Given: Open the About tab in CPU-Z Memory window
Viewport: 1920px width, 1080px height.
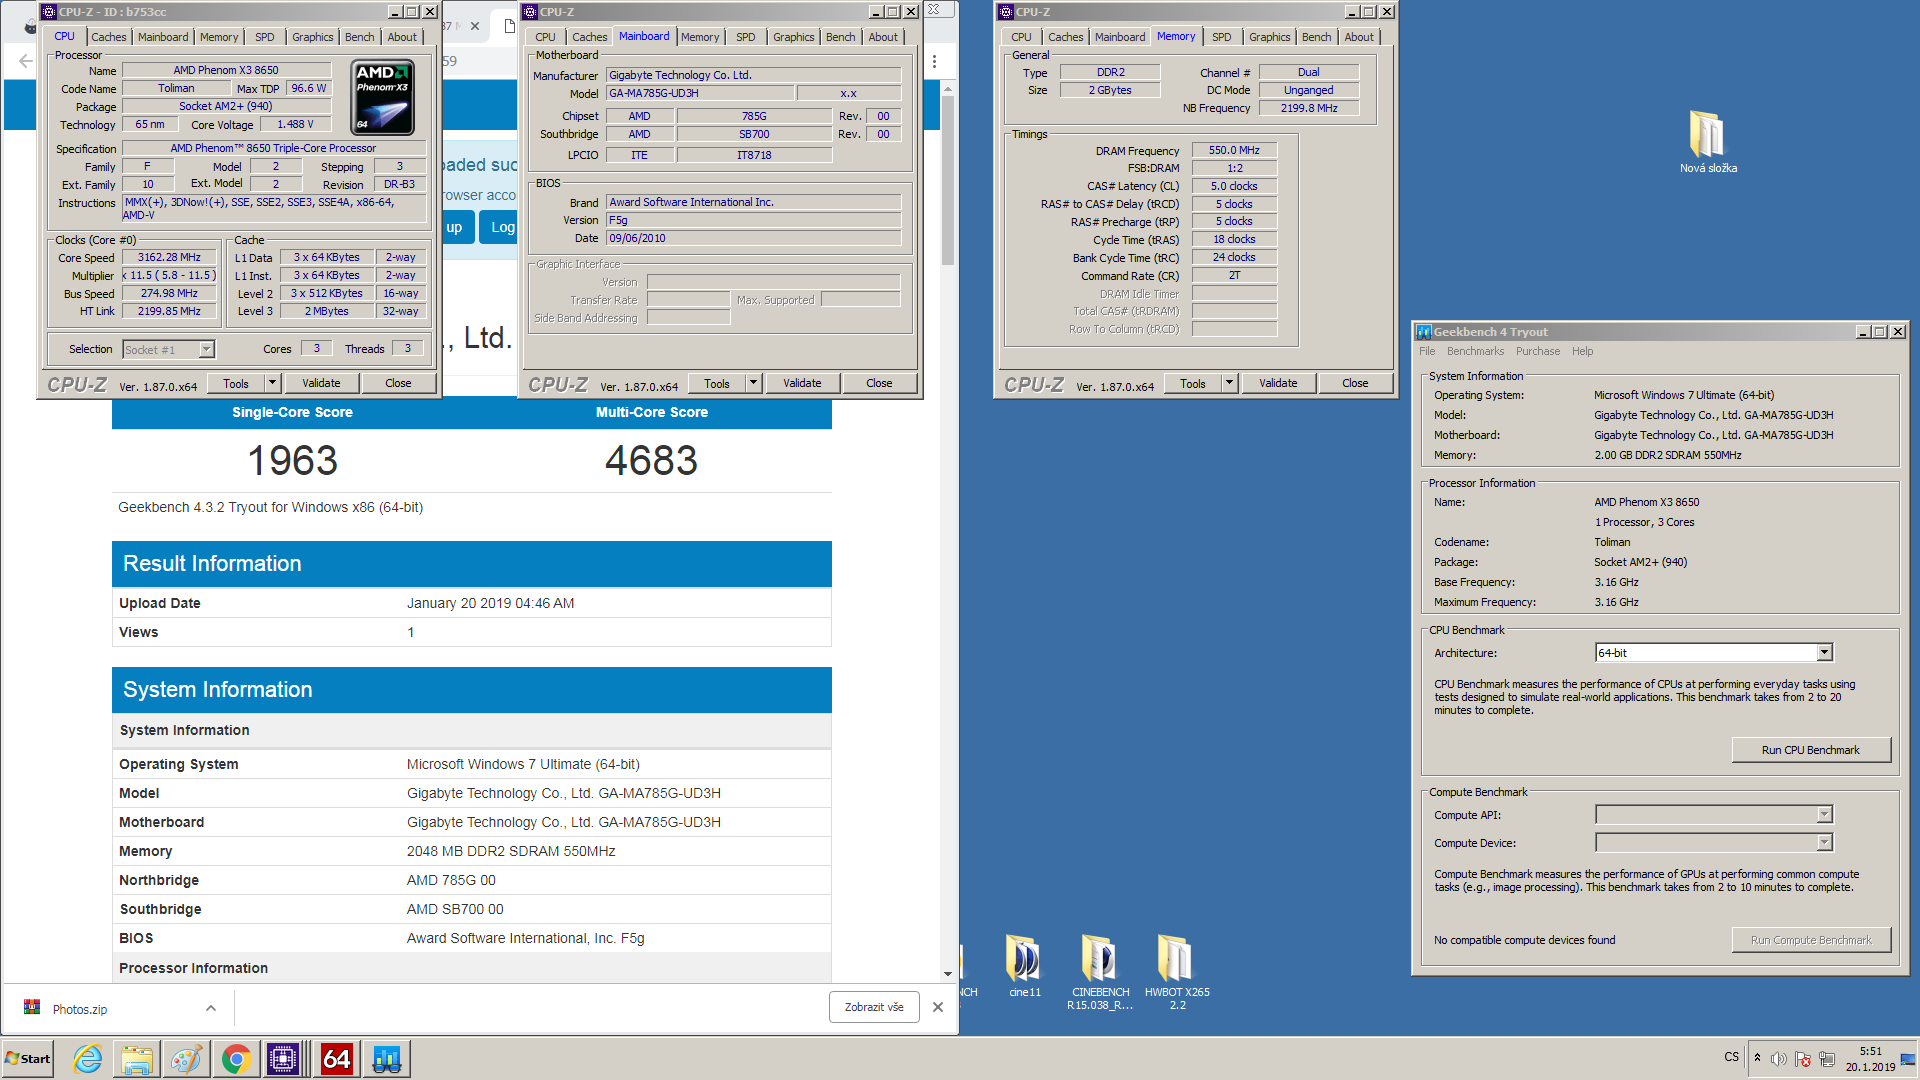Looking at the screenshot, I should 1358,37.
